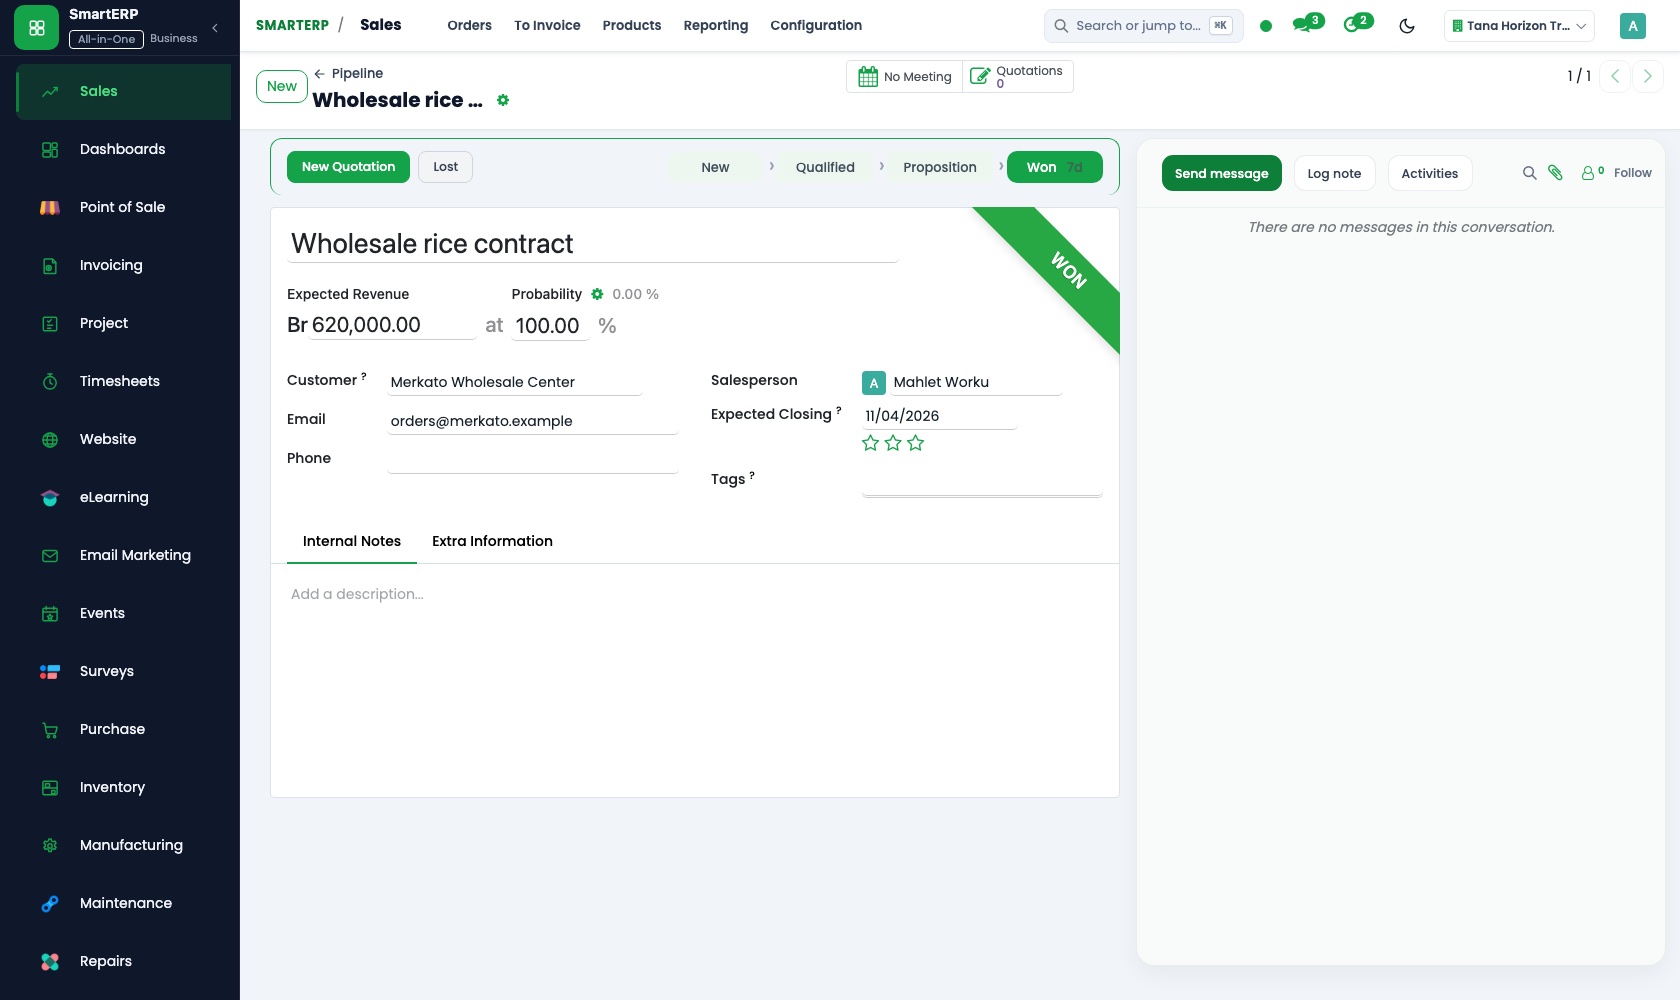
Task: Open eLearning module
Action: (123, 497)
